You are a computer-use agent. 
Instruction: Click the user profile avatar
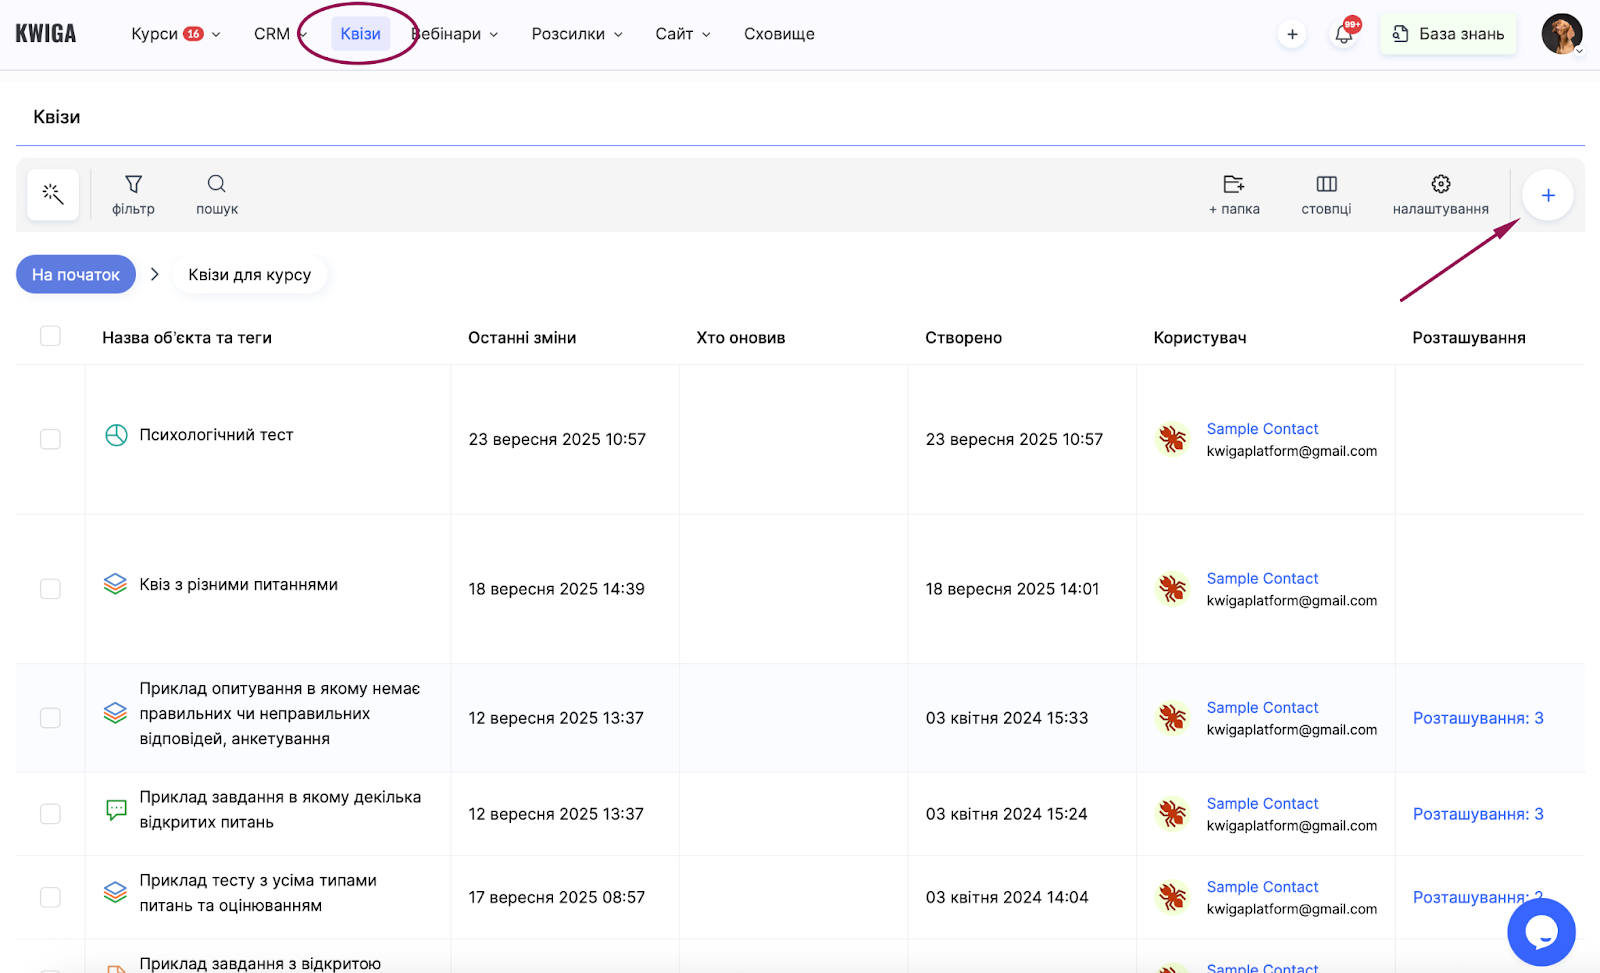pyautogui.click(x=1561, y=34)
